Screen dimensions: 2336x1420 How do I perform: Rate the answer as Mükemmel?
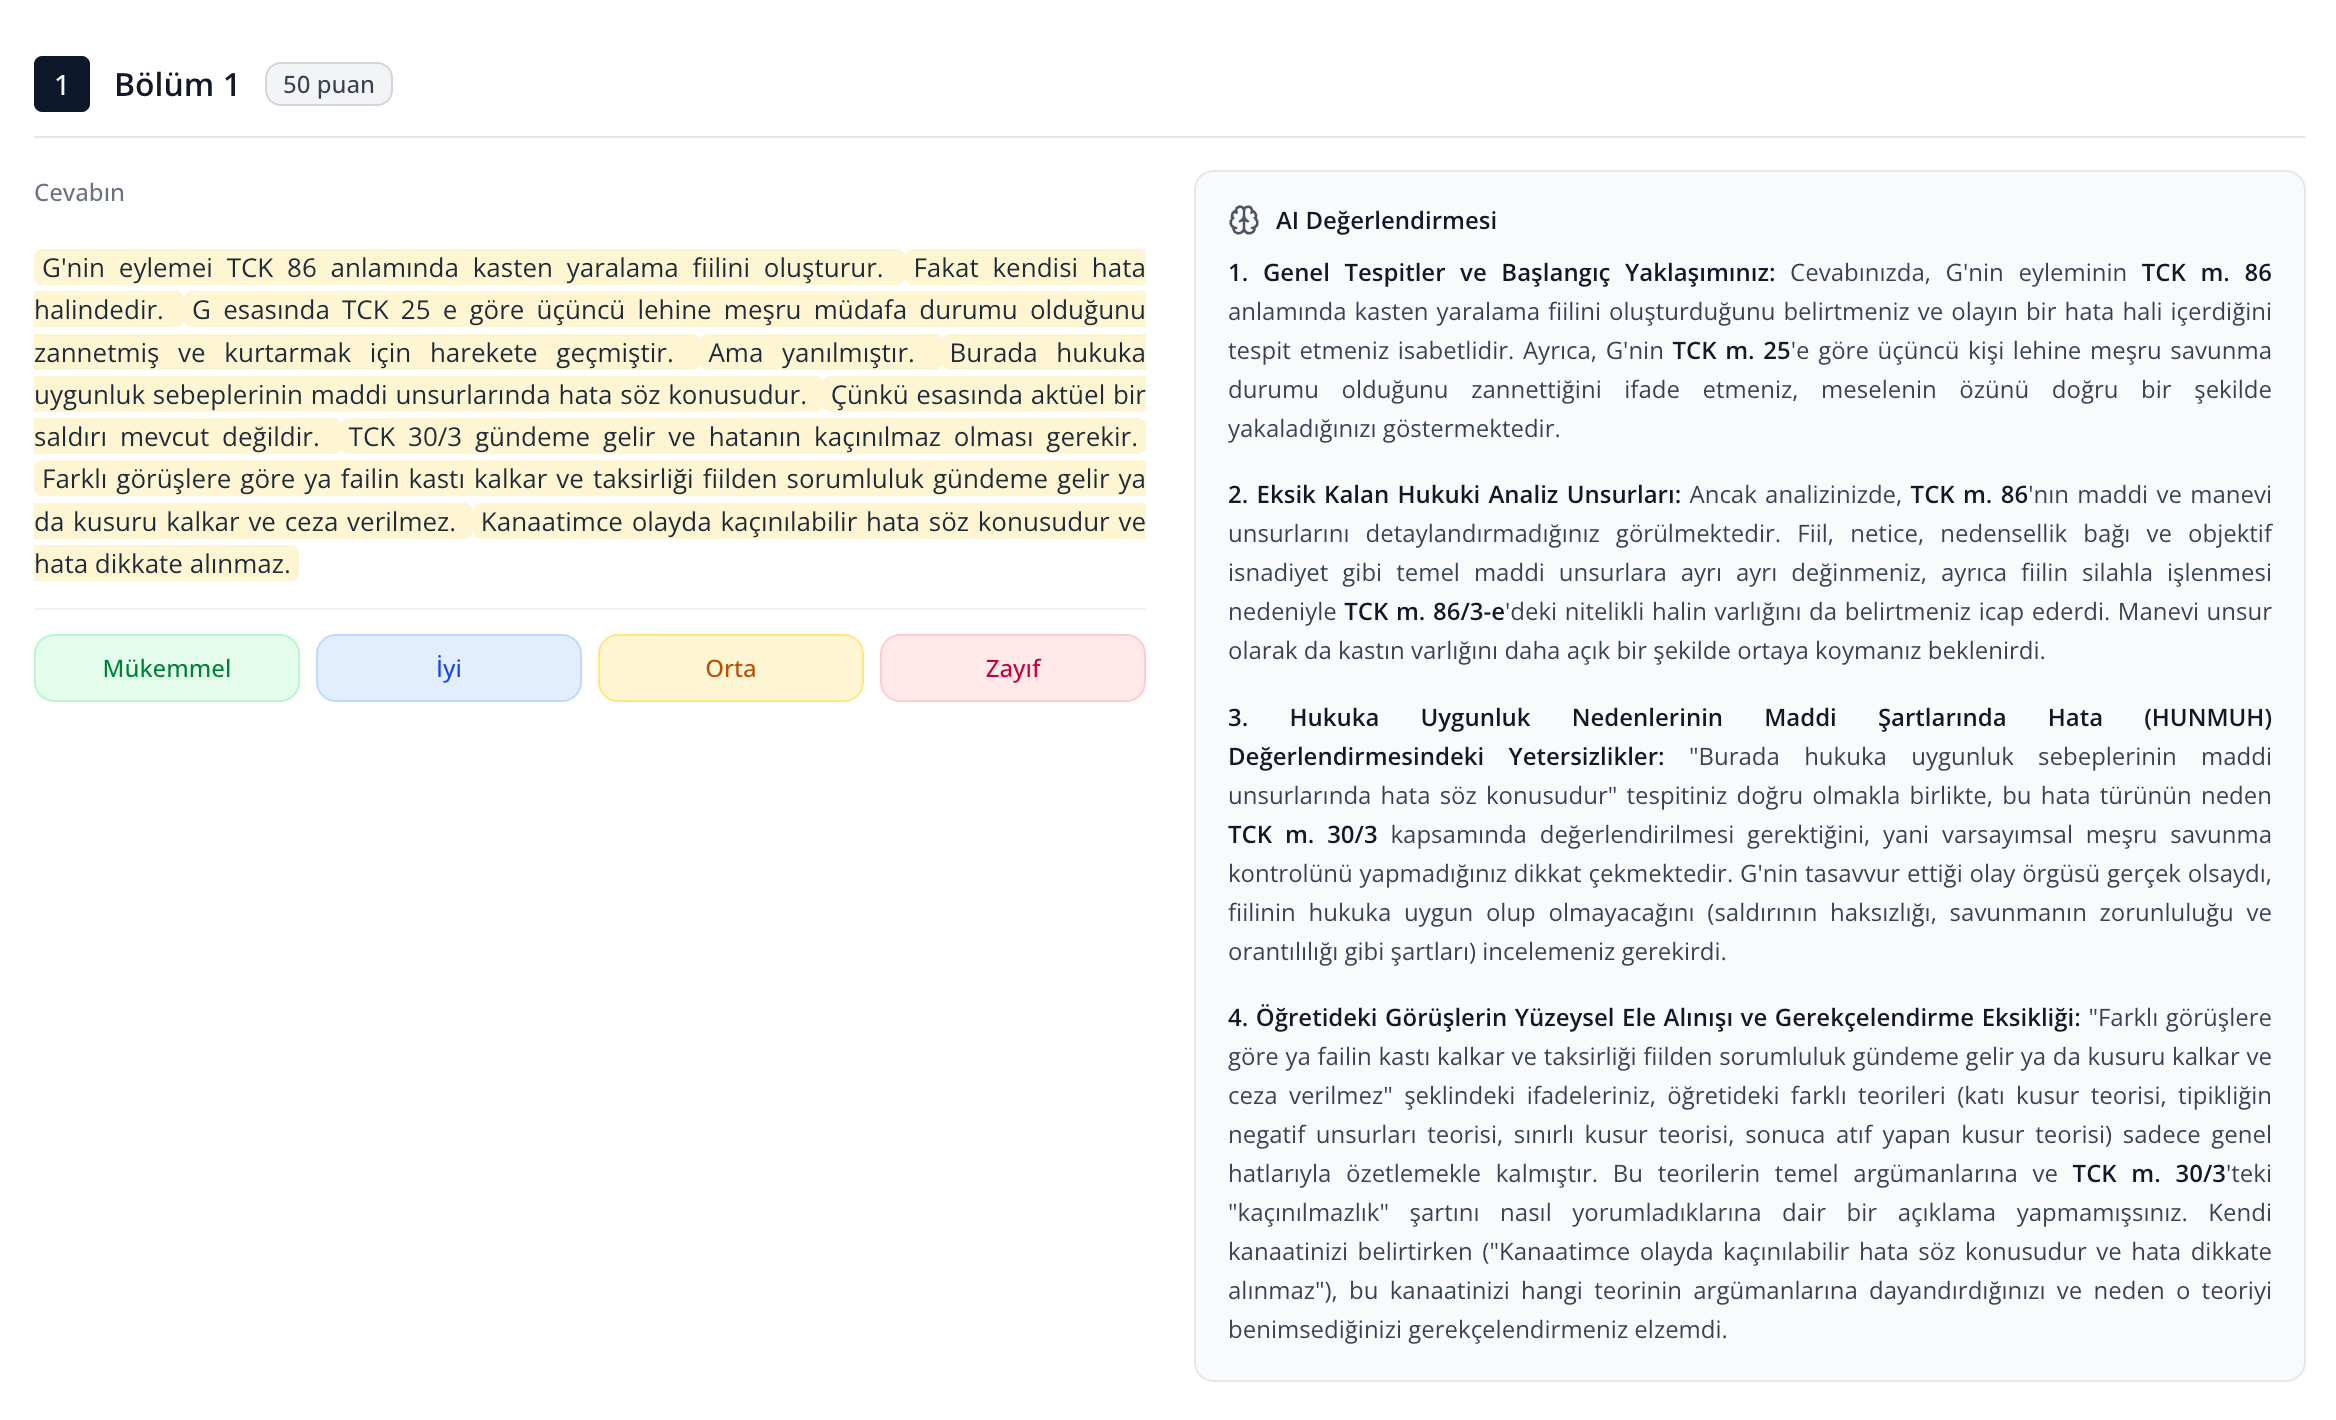pyautogui.click(x=167, y=668)
